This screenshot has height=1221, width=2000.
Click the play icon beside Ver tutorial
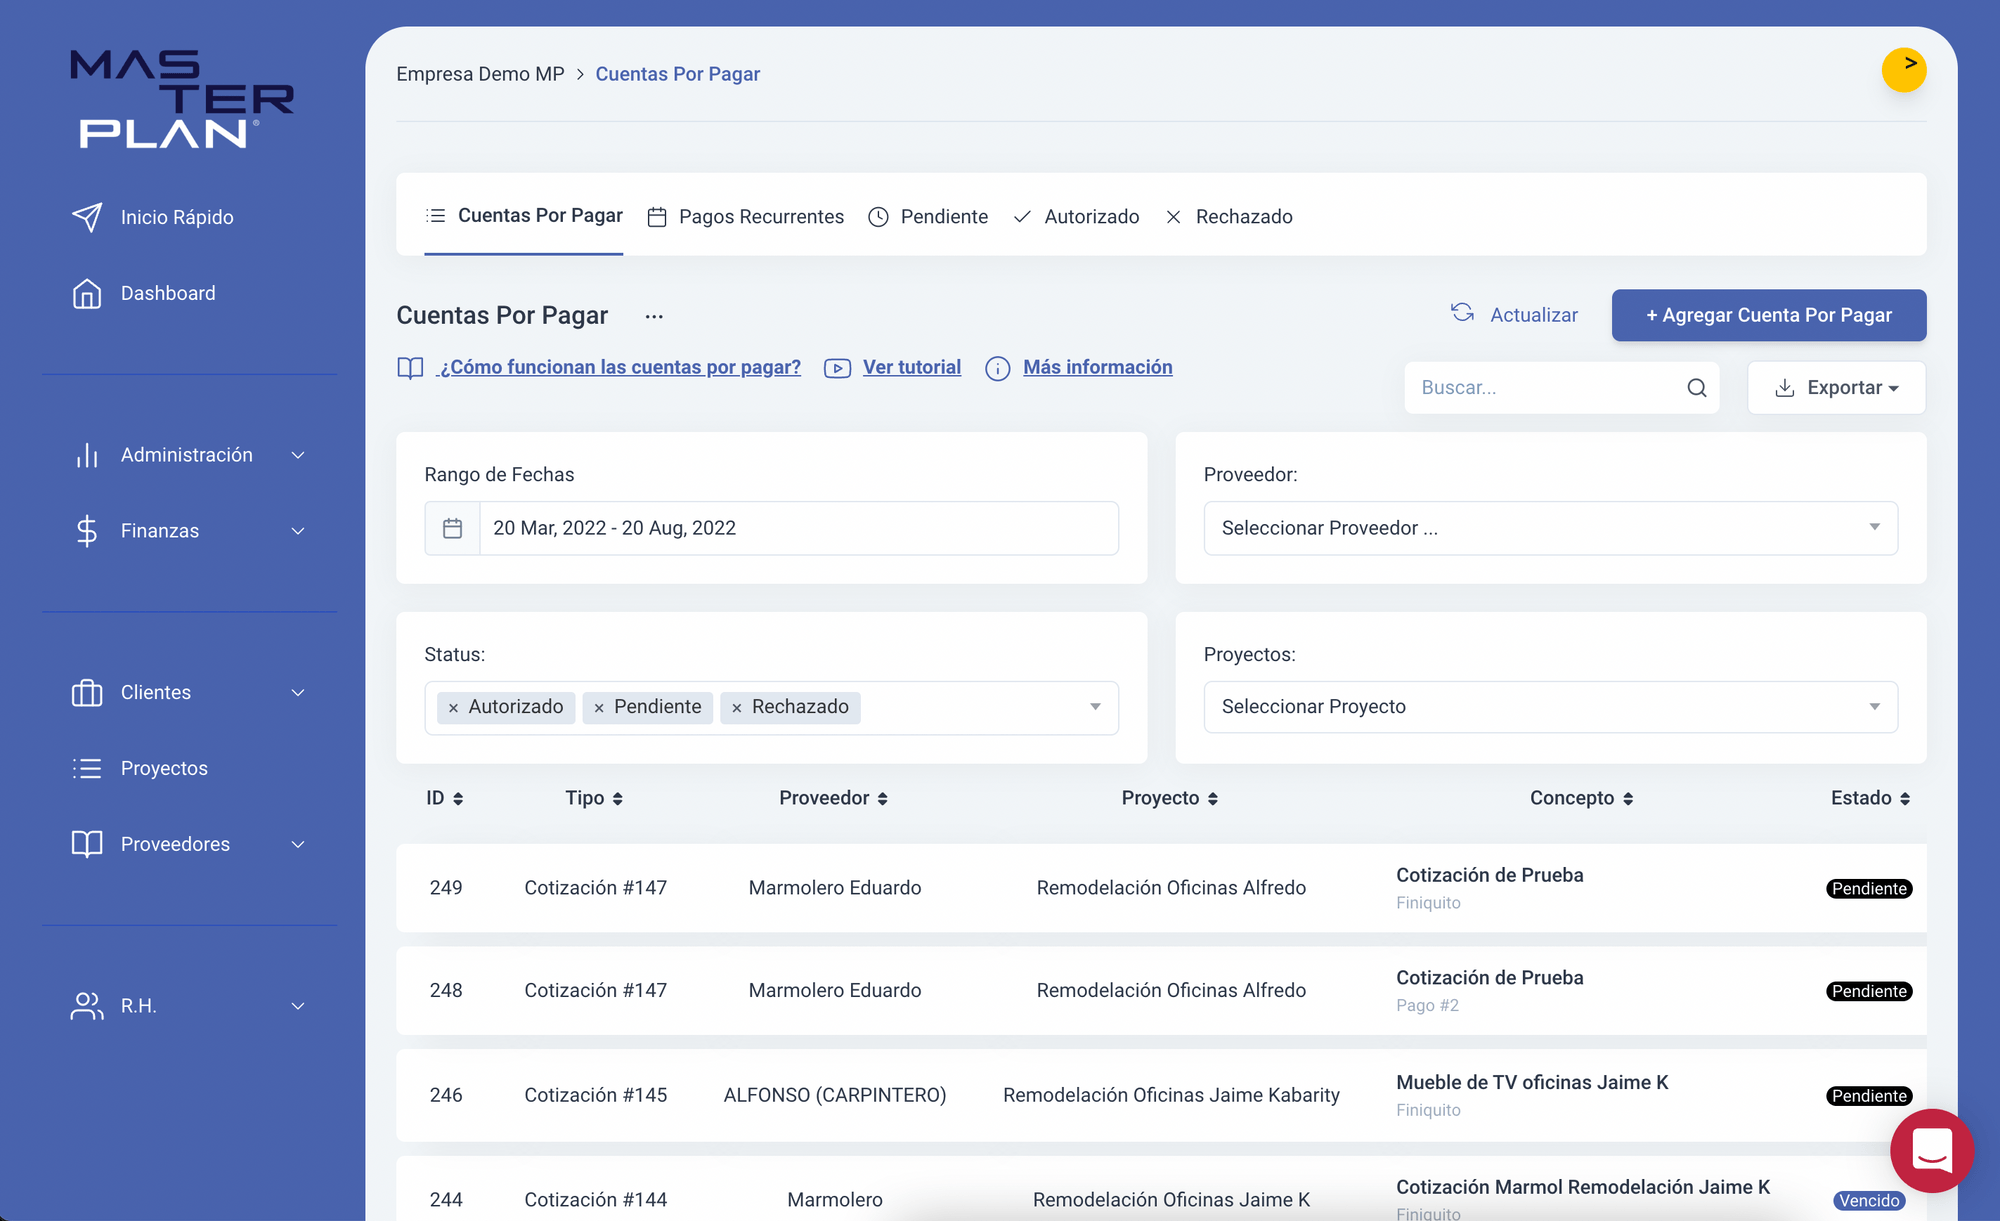point(838,368)
